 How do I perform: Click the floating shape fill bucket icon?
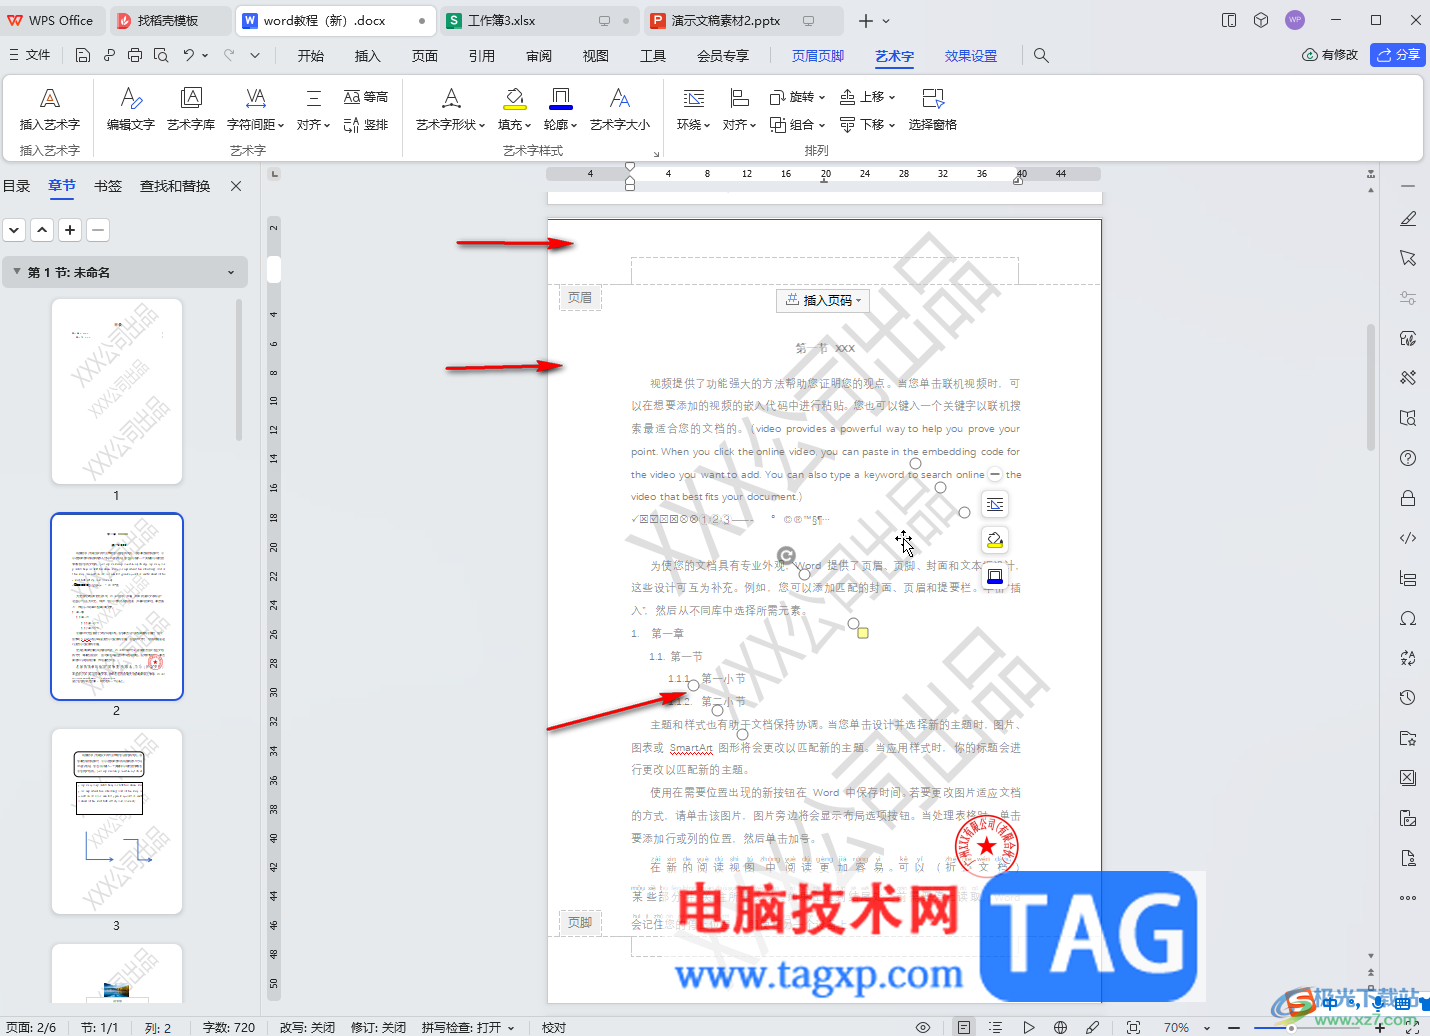tap(994, 541)
